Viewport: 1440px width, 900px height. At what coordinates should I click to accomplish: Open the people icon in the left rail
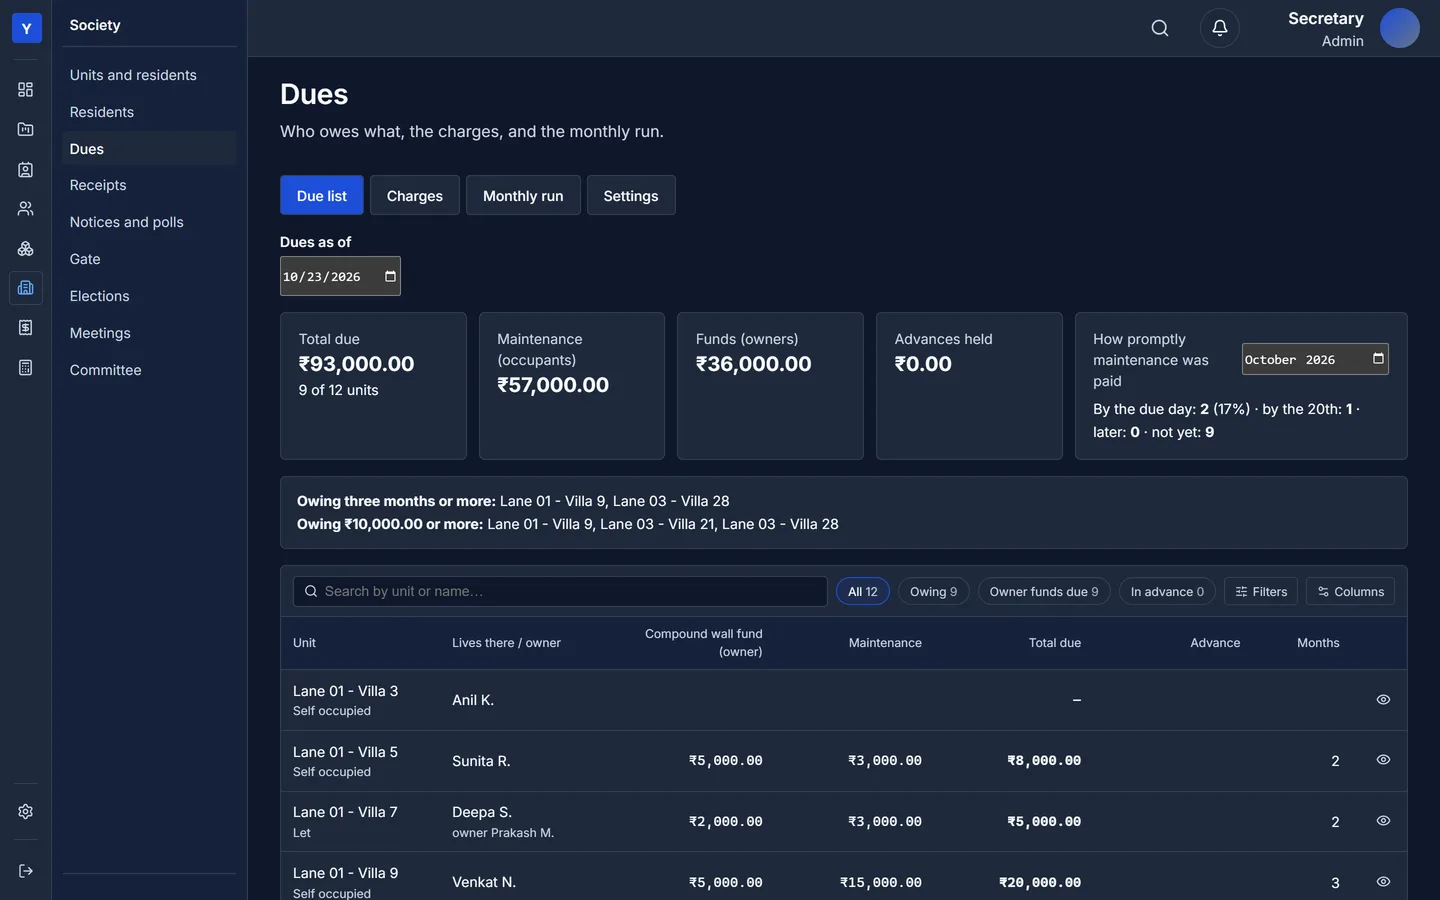[x=26, y=209]
